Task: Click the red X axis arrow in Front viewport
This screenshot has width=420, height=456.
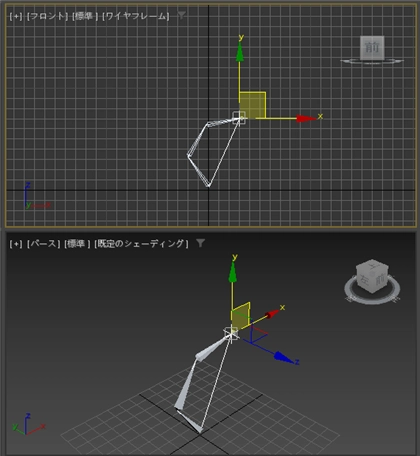Action: (x=306, y=118)
